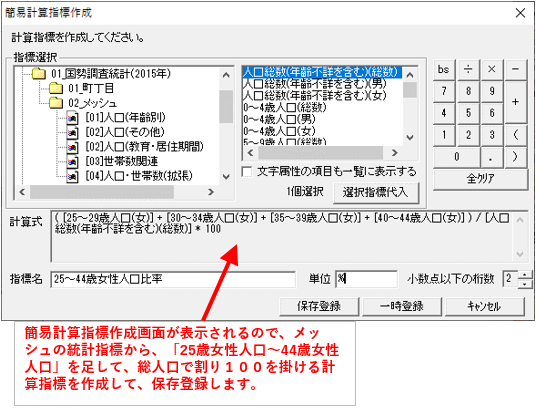
Task: Select the [03]世帯数関連 data icon
Action: 72,162
